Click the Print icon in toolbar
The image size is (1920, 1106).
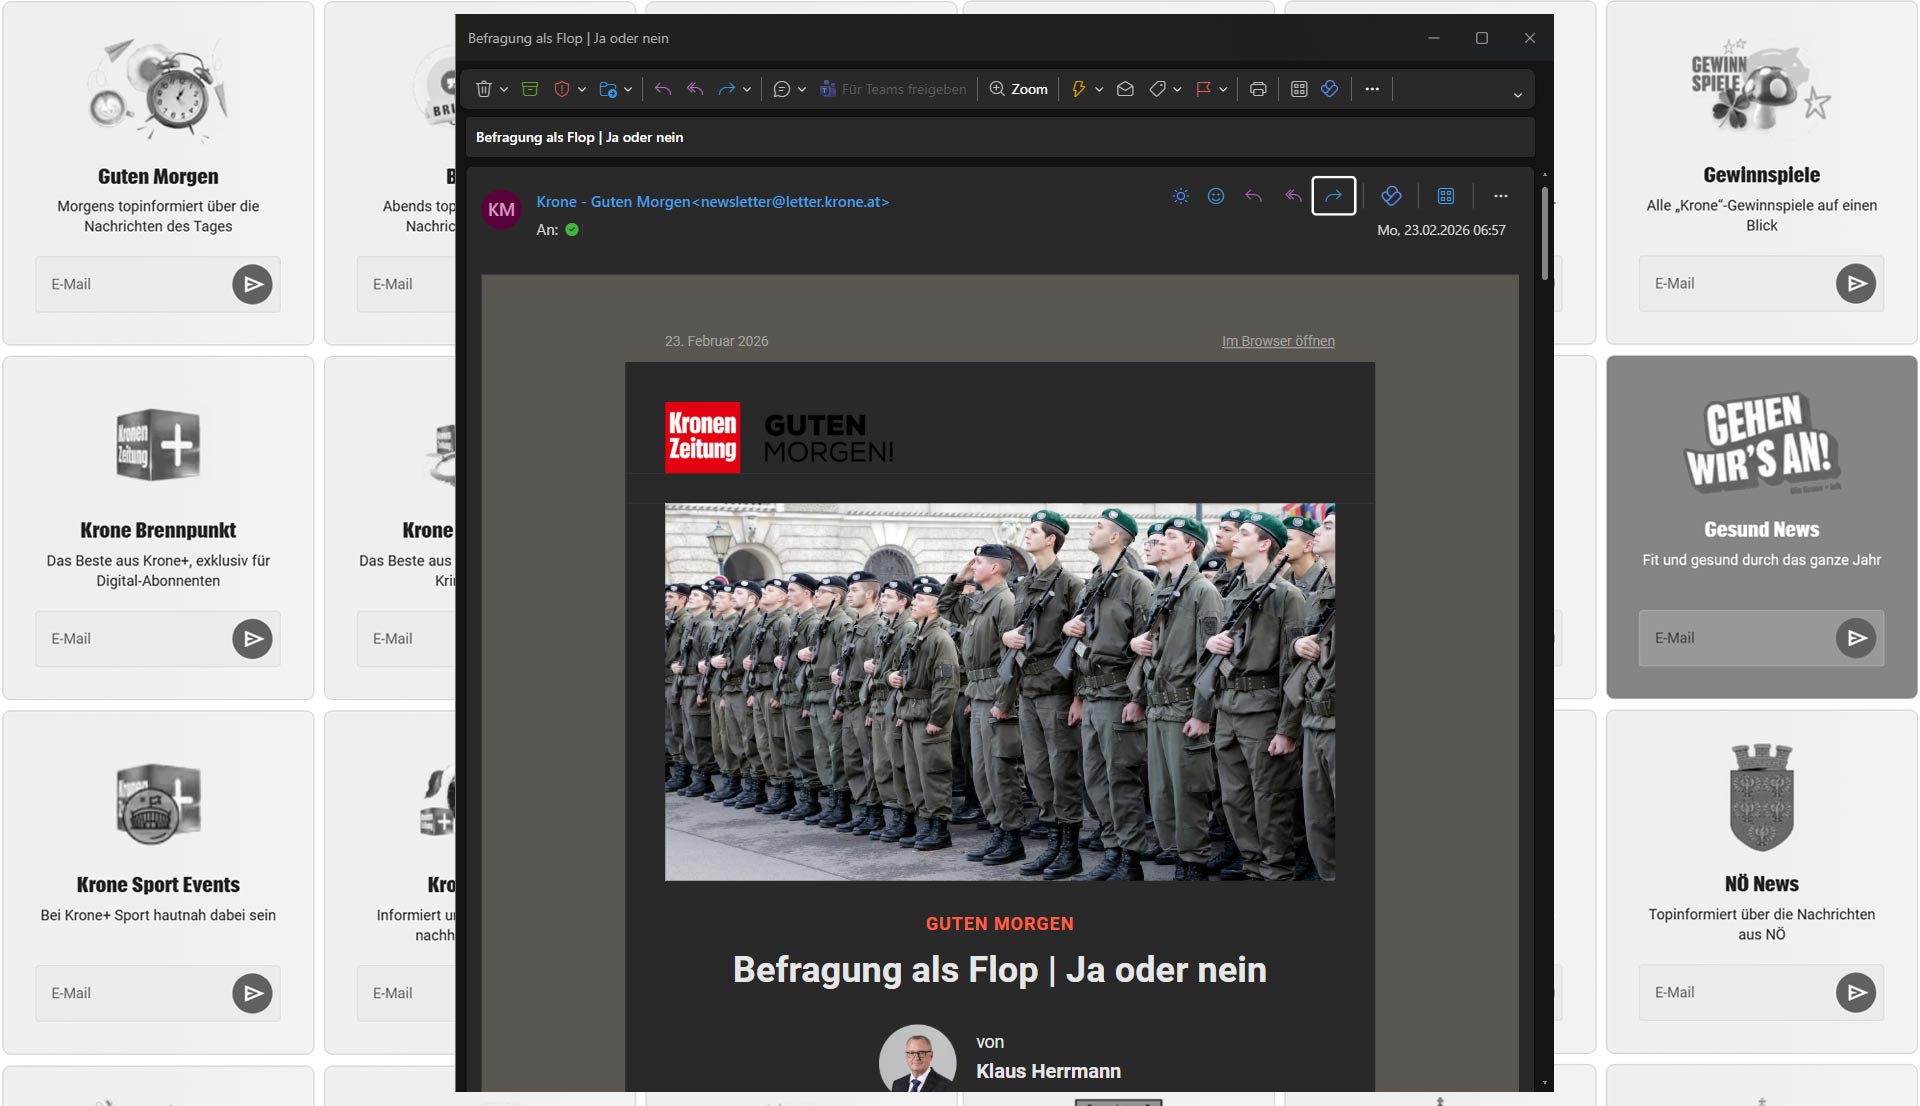pyautogui.click(x=1258, y=89)
